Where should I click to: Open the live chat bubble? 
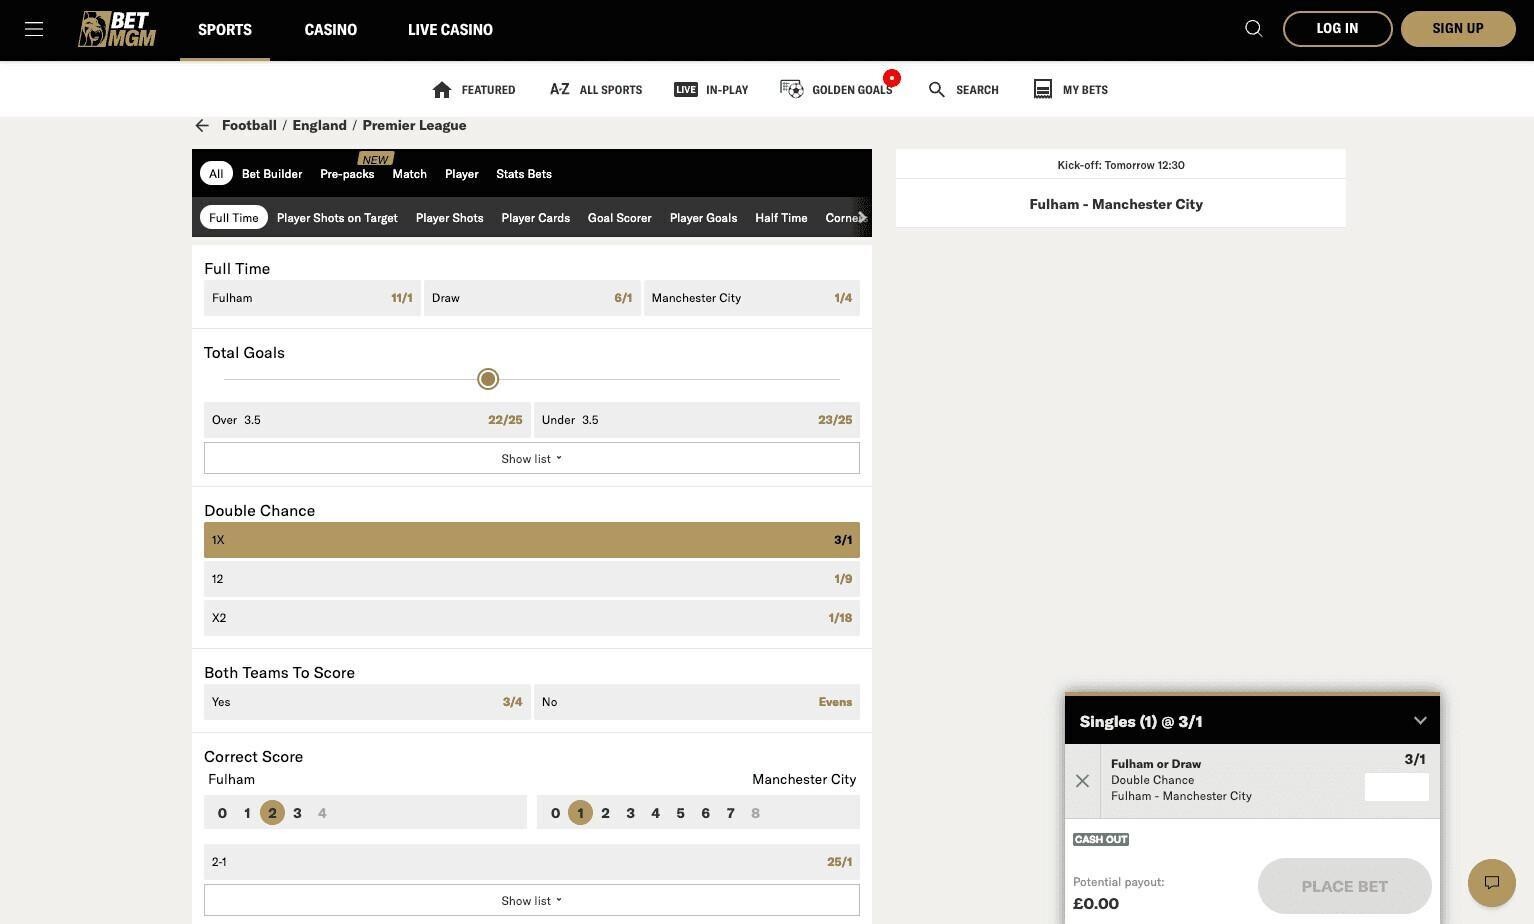(1491, 882)
